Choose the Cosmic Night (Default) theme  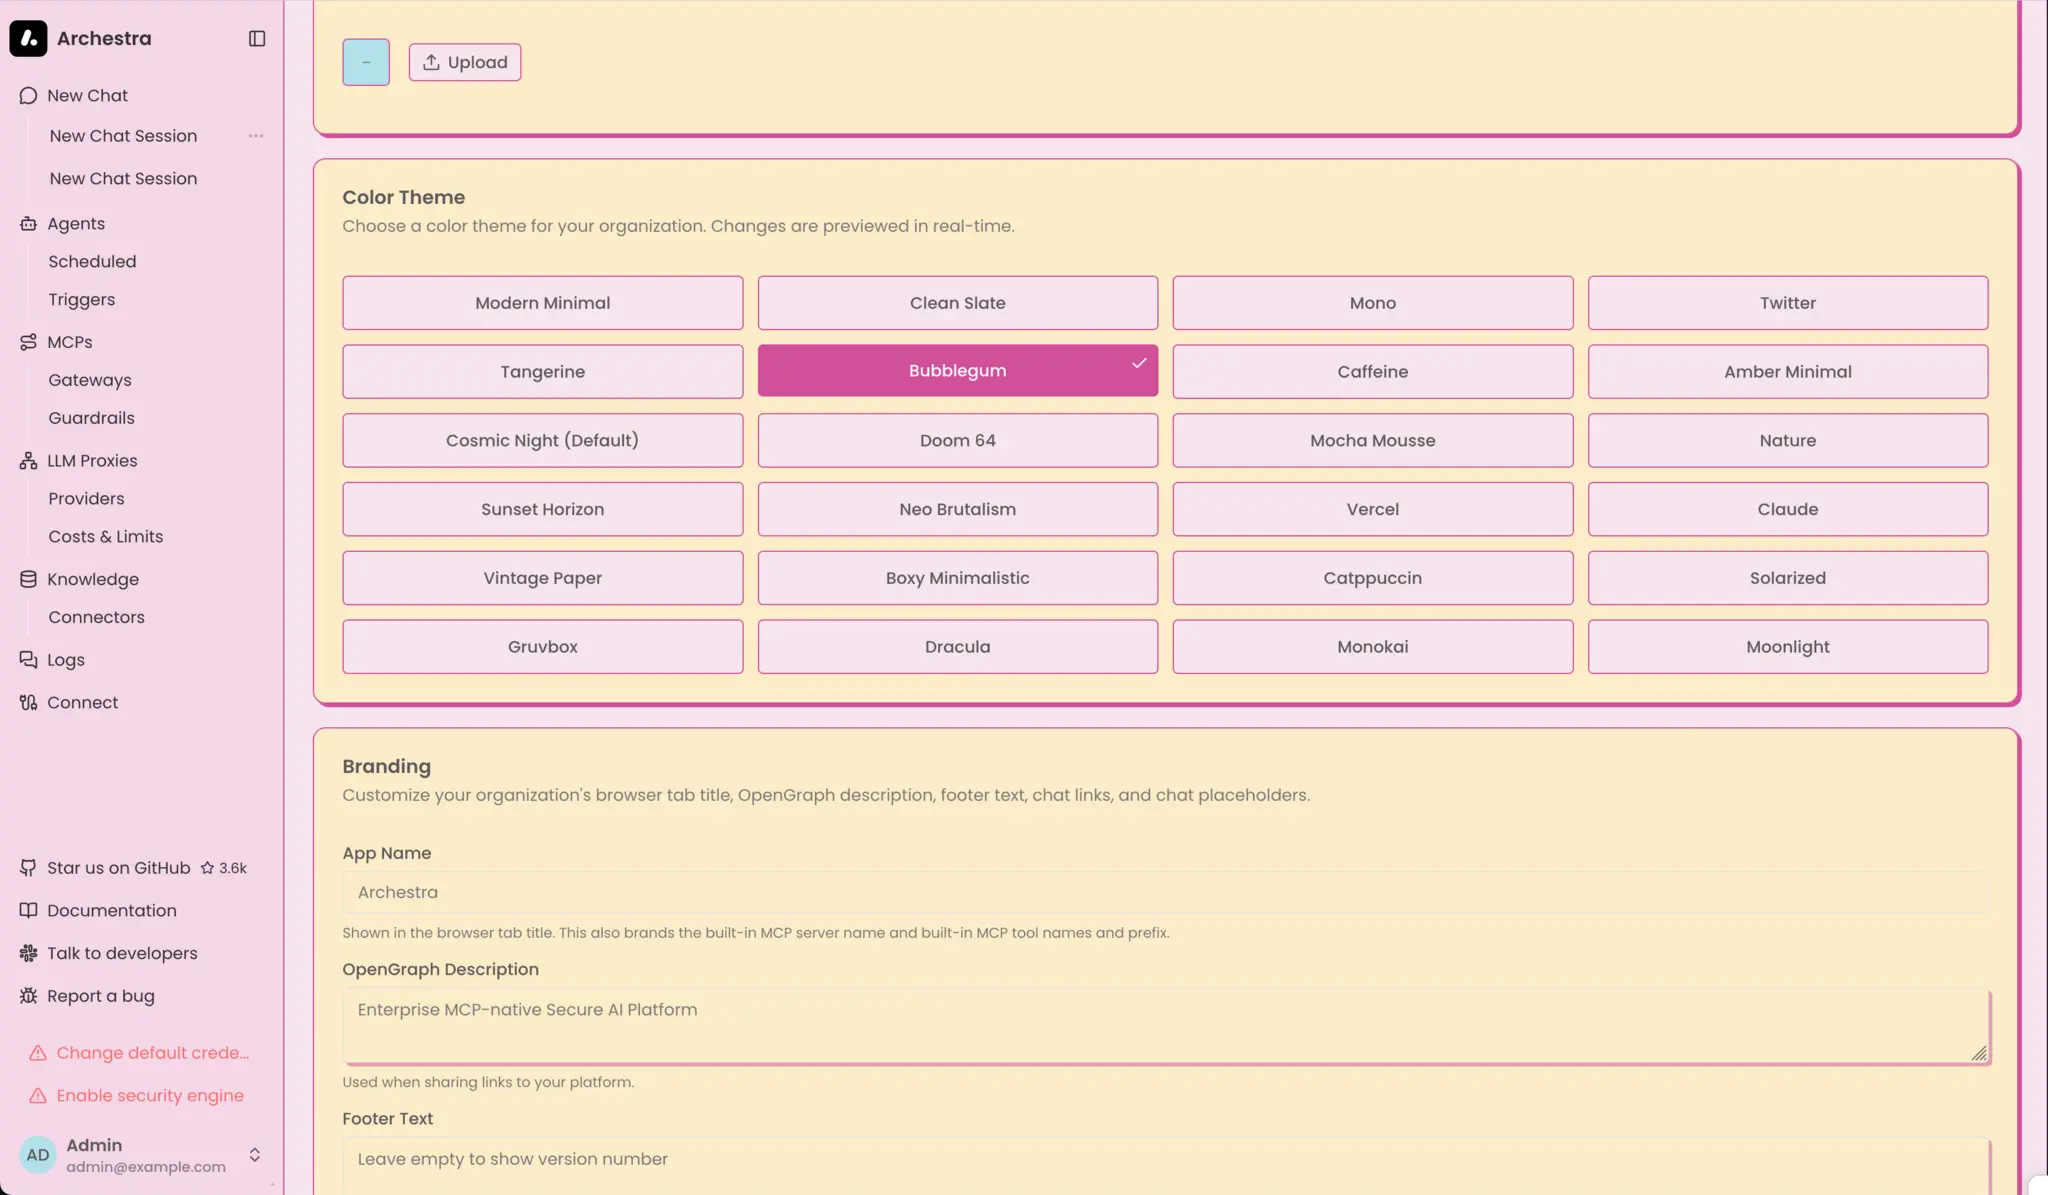pyautogui.click(x=542, y=440)
